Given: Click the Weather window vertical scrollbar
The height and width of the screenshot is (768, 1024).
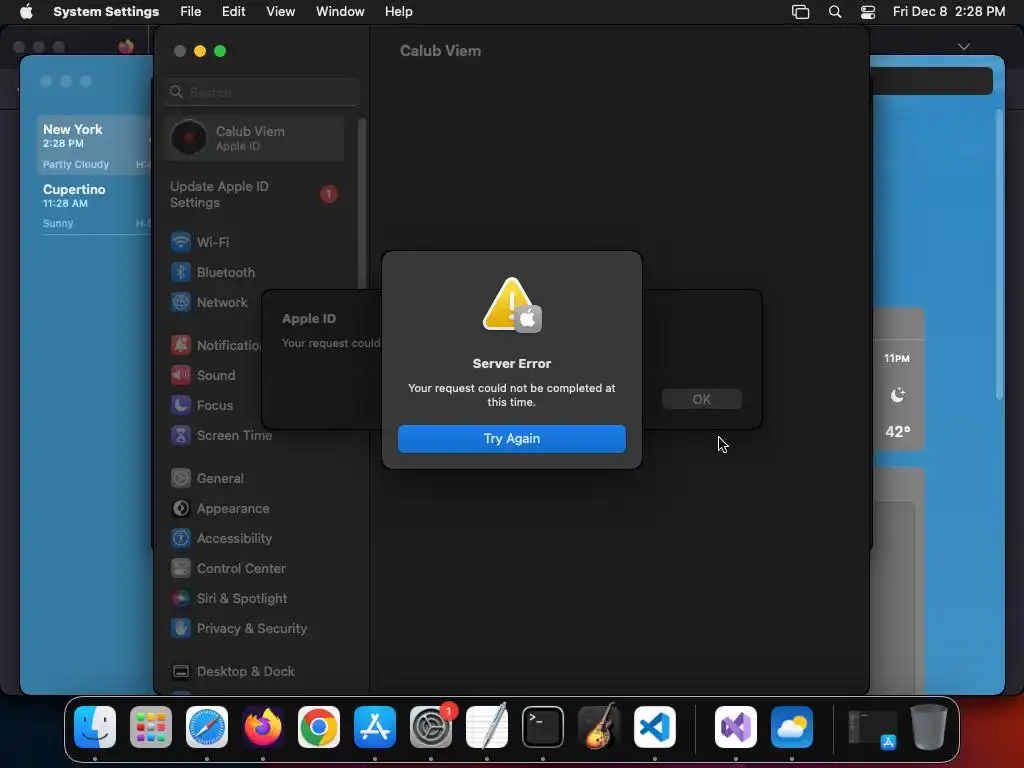Looking at the screenshot, I should click(x=999, y=255).
